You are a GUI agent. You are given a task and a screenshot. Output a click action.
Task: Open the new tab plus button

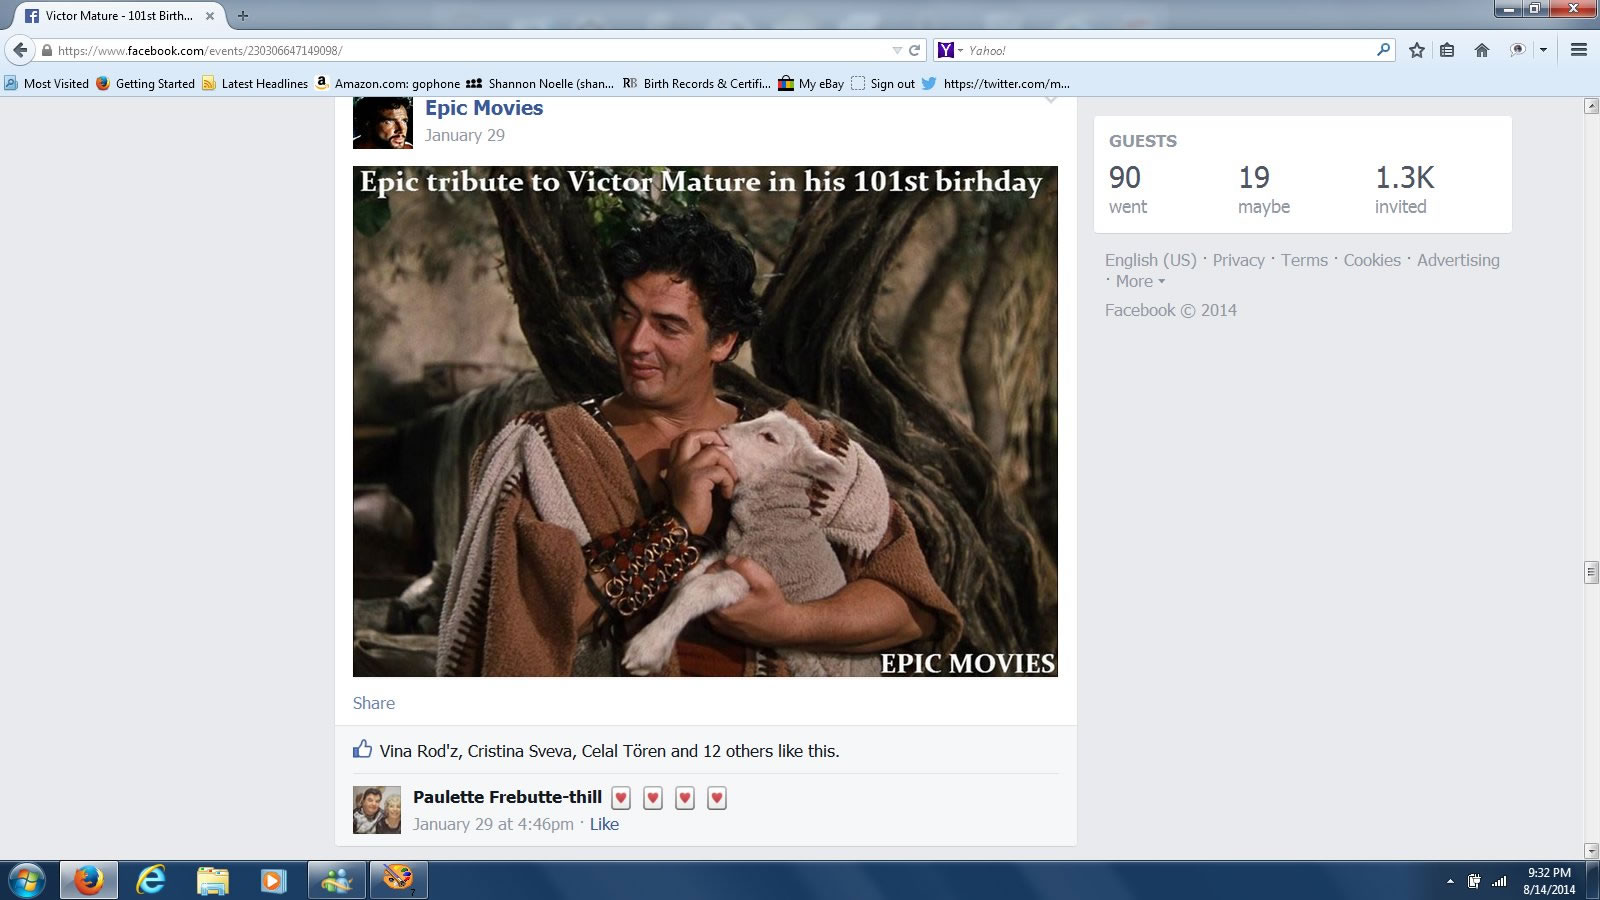tap(243, 16)
